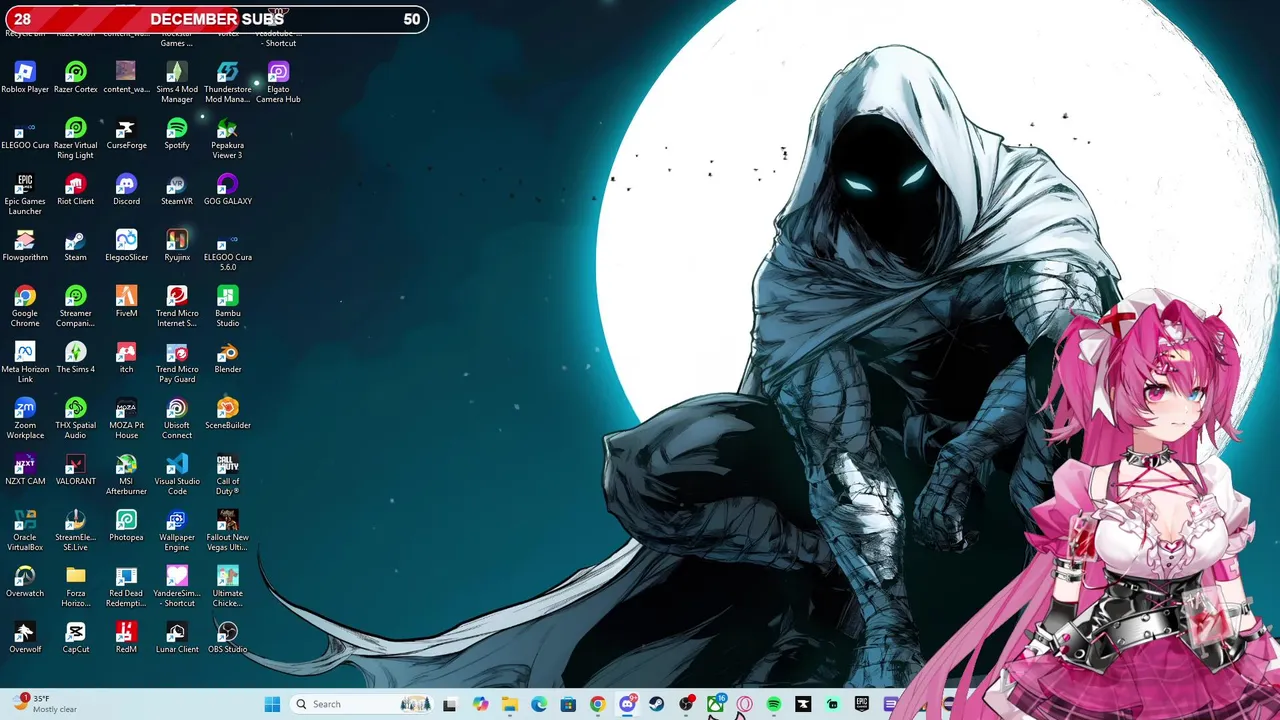Open the Red Dead Redemption icon
Image resolution: width=1280 pixels, height=720 pixels.
click(x=126, y=587)
